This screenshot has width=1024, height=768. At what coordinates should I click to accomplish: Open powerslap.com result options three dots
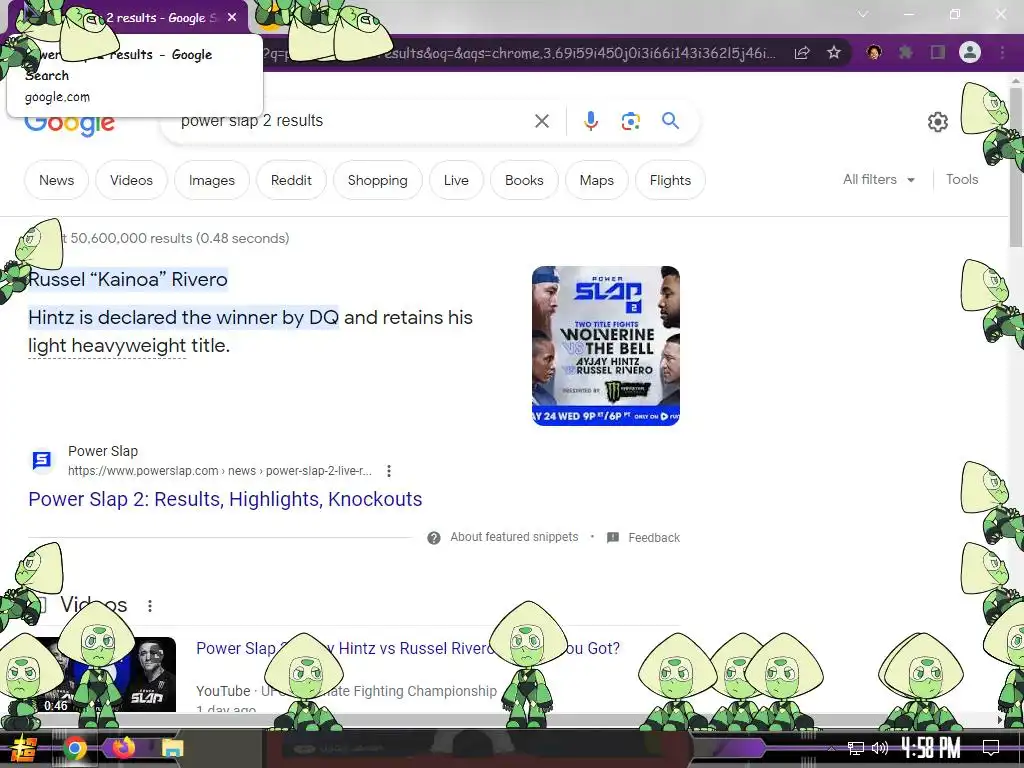coord(389,471)
